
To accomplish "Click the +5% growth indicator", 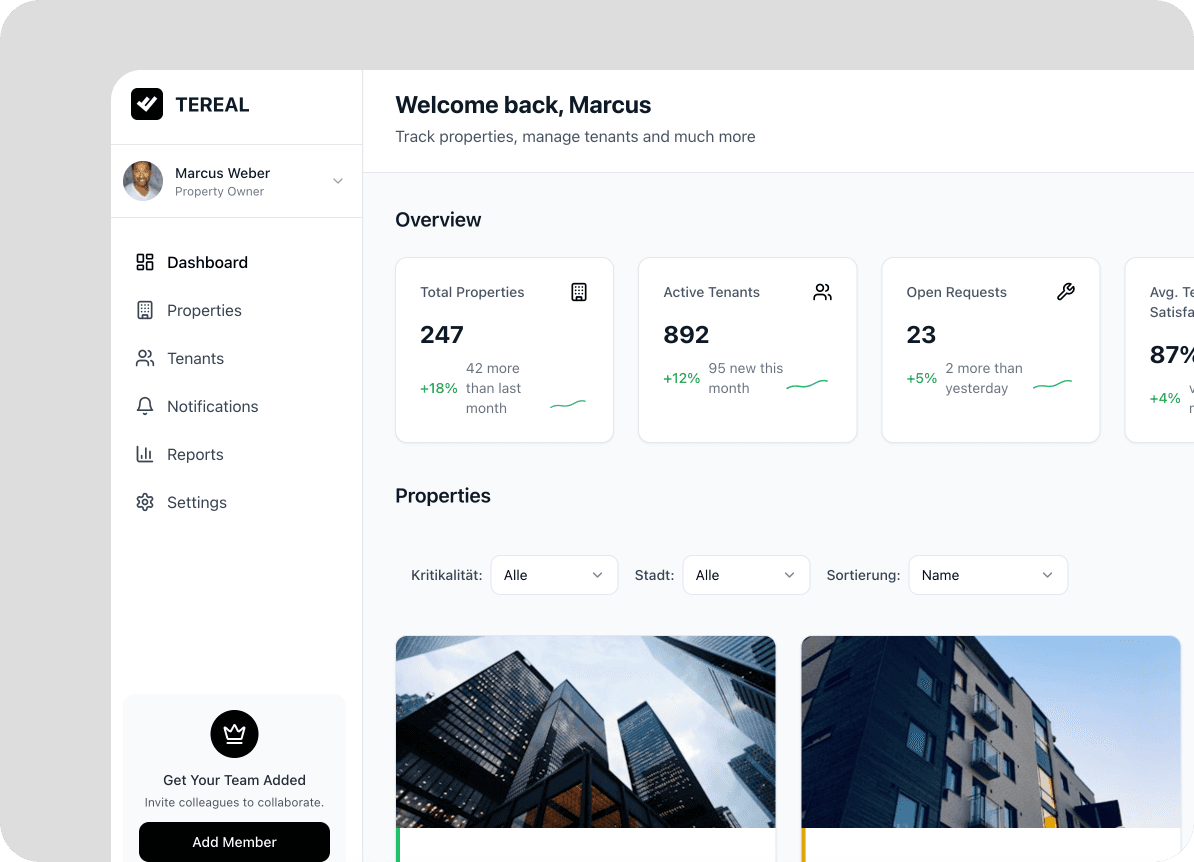I will click(921, 378).
